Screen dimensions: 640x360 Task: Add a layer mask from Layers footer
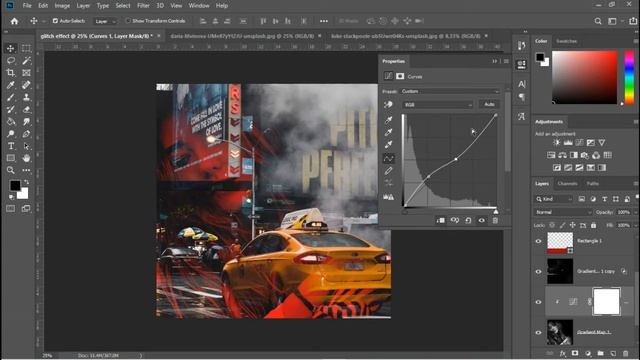(575, 353)
